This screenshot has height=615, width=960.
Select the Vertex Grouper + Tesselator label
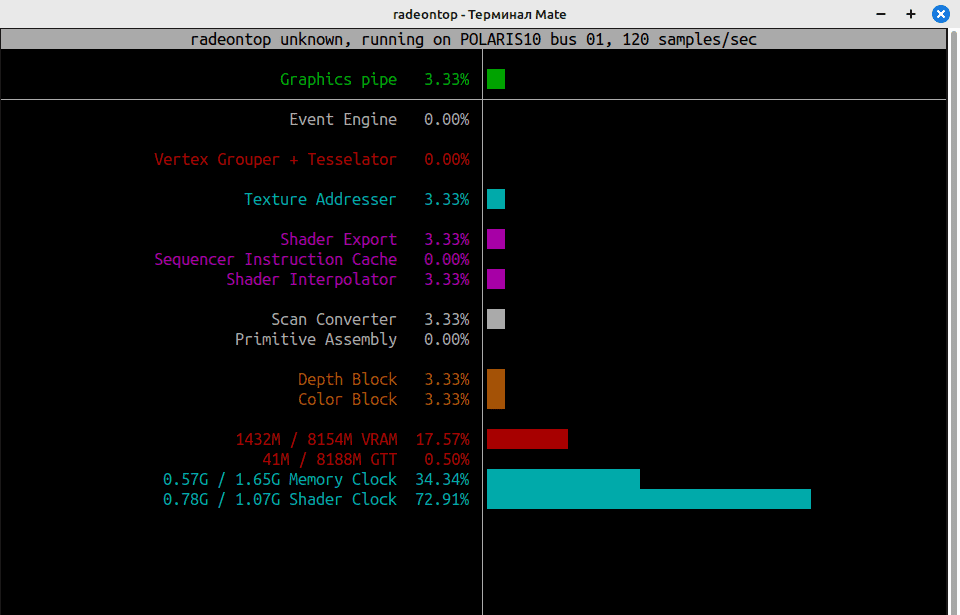coord(275,159)
